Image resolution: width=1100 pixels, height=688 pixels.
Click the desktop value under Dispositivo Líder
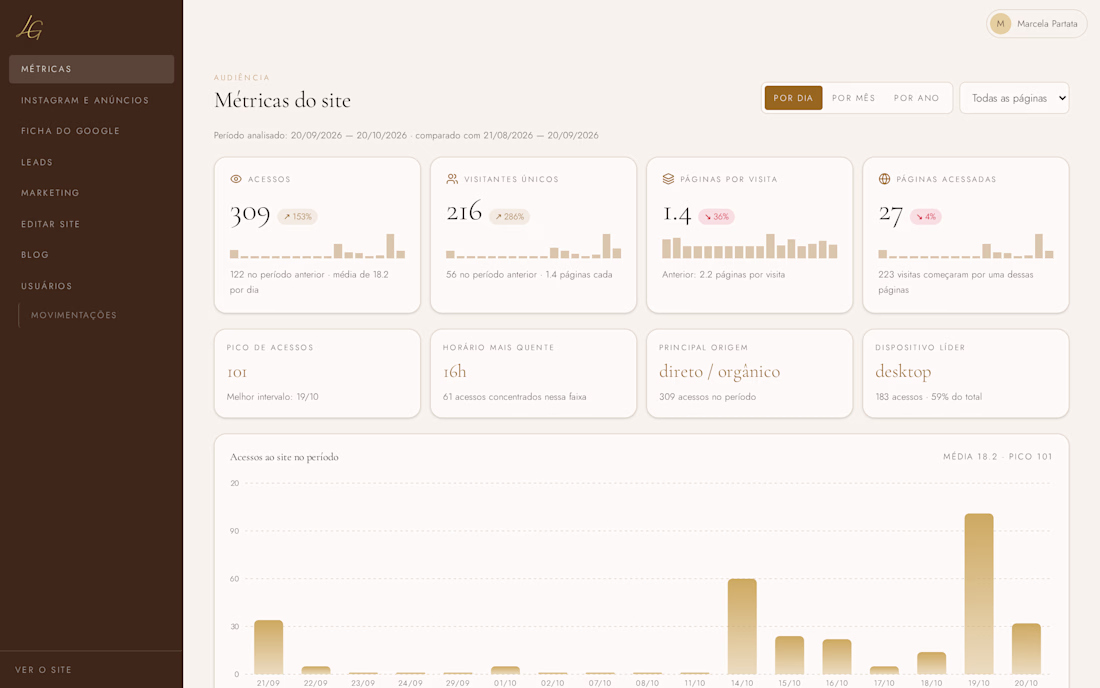tap(903, 372)
